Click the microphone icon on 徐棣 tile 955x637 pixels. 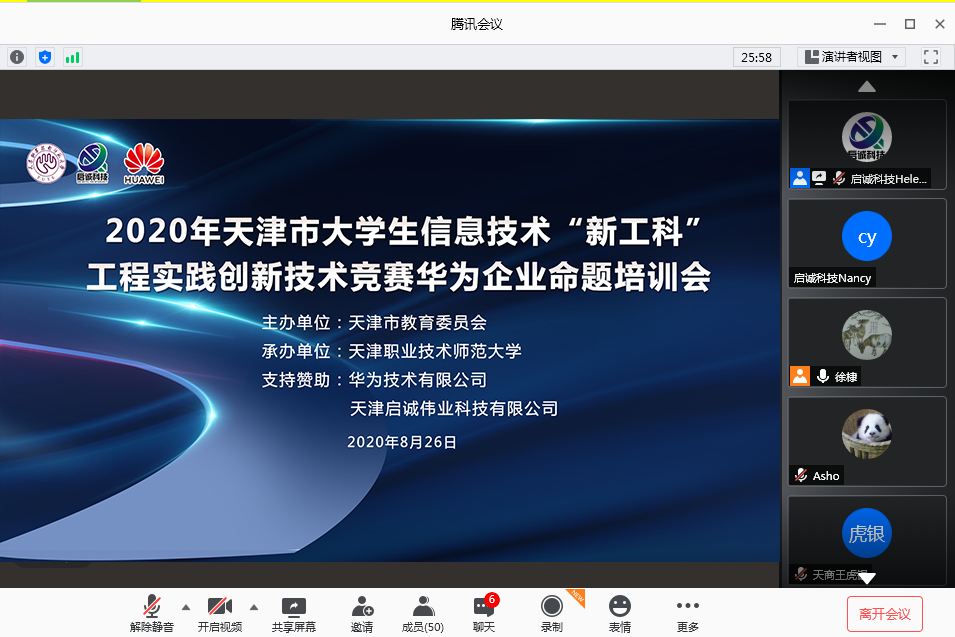[x=823, y=376]
